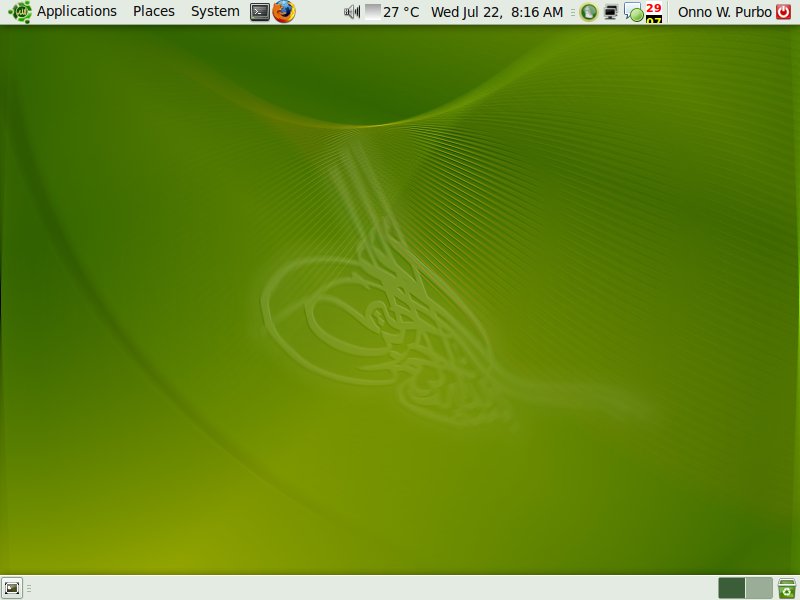The width and height of the screenshot is (800, 600).
Task: Launch Firefox web browser
Action: [x=284, y=12]
